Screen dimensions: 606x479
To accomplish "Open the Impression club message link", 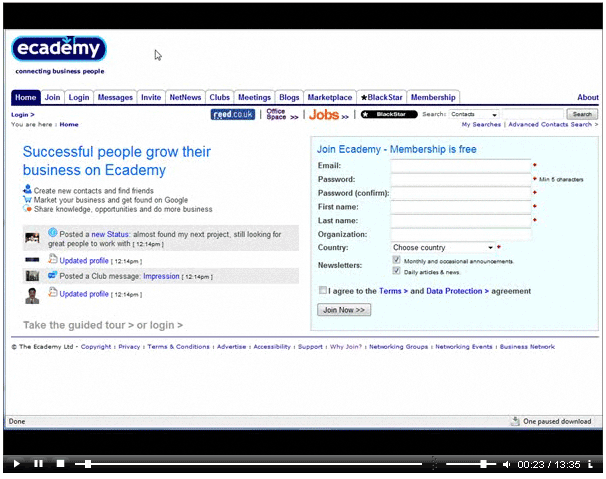I will pos(161,276).
